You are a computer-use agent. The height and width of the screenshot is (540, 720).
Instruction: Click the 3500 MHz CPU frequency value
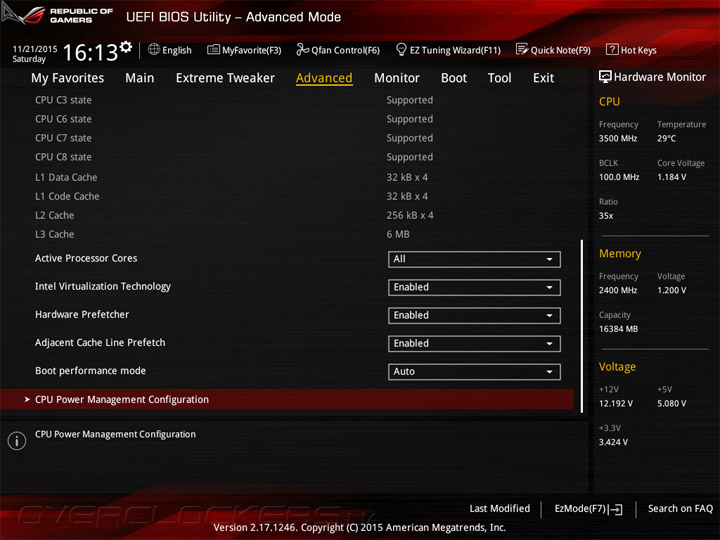(x=618, y=138)
